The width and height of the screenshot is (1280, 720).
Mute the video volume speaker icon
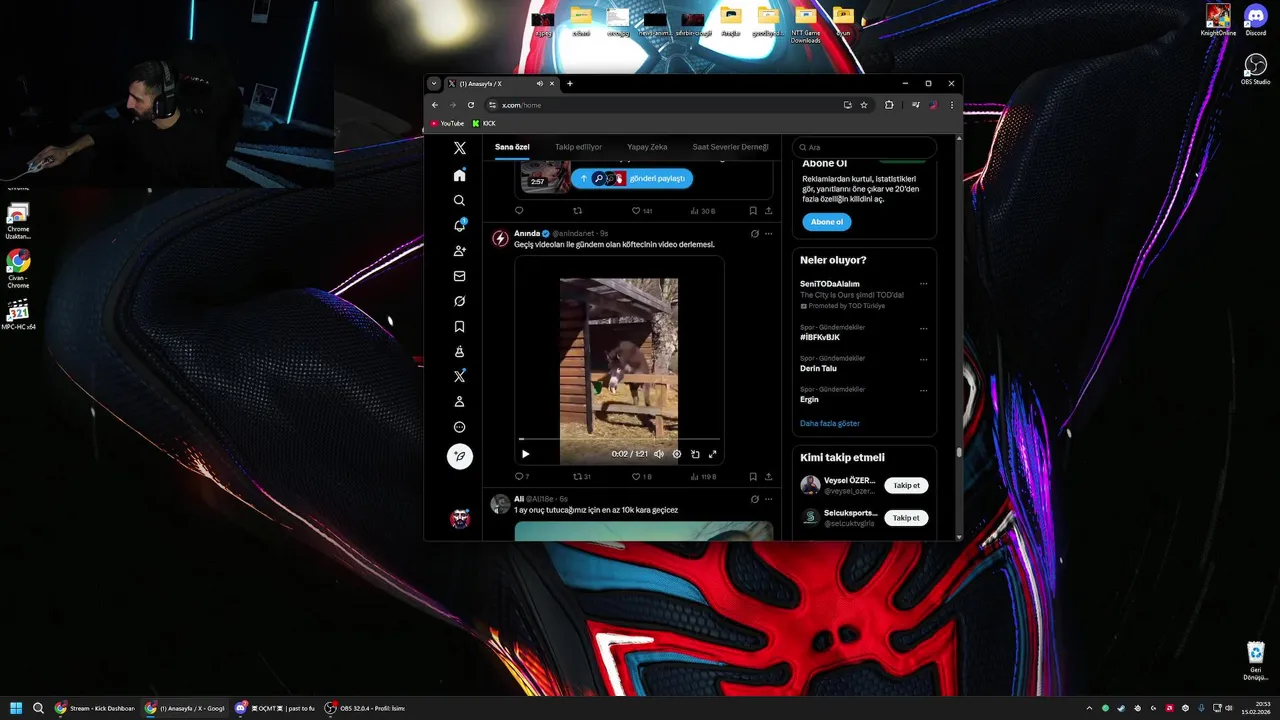[659, 454]
